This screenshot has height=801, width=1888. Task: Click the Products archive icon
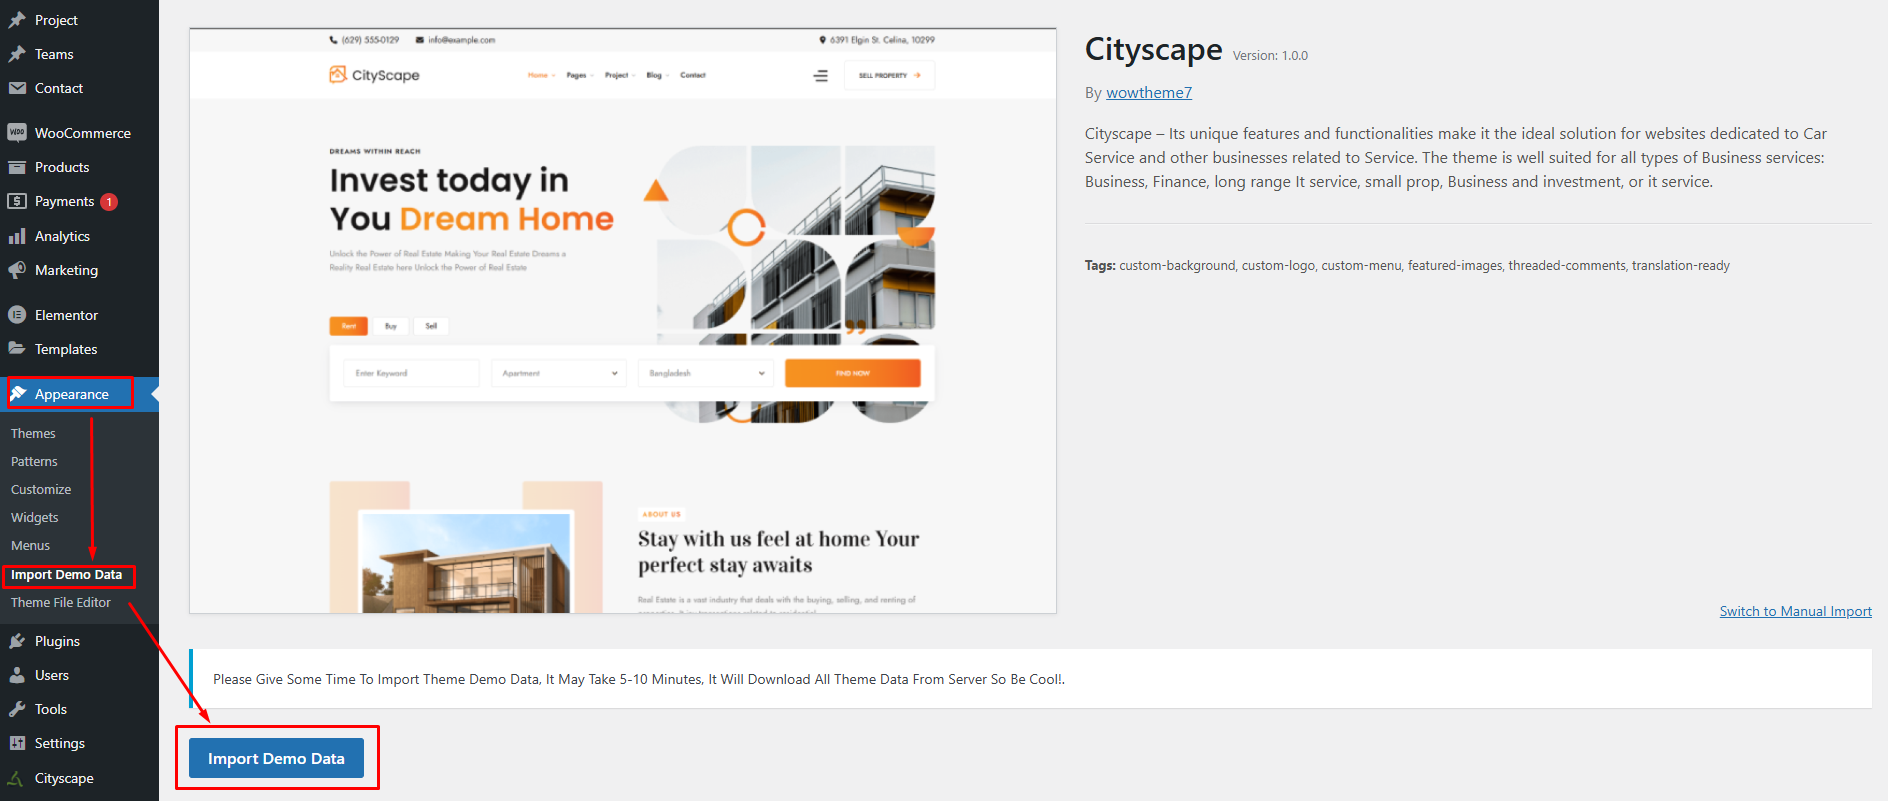[x=17, y=167]
